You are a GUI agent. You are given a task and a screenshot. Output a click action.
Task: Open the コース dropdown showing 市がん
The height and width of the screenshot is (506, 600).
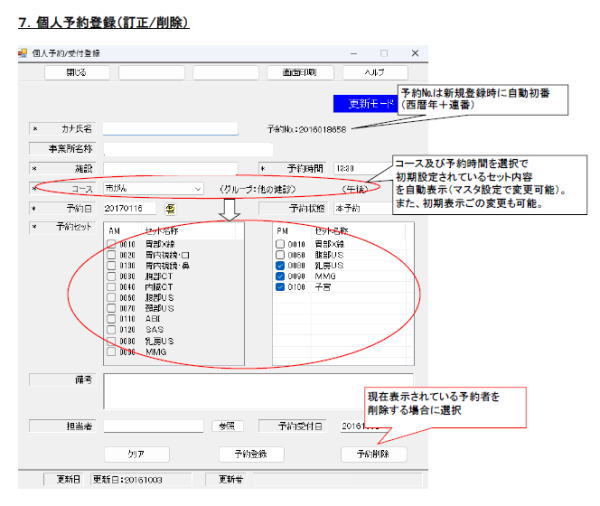tap(154, 189)
